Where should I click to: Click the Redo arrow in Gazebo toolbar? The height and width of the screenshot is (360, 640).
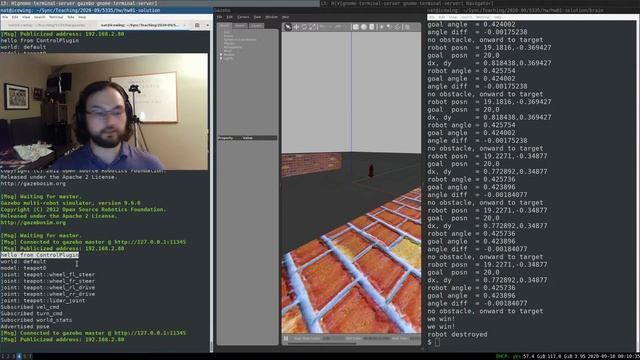tap(338, 27)
